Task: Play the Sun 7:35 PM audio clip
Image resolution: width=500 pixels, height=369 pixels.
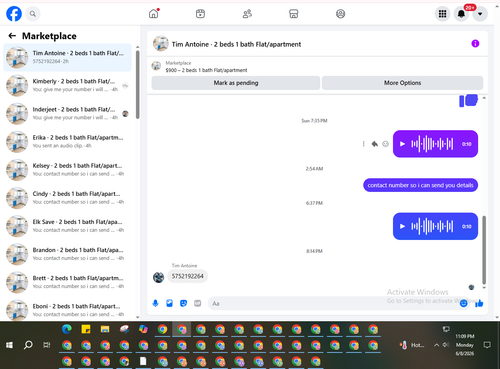Action: [402, 144]
